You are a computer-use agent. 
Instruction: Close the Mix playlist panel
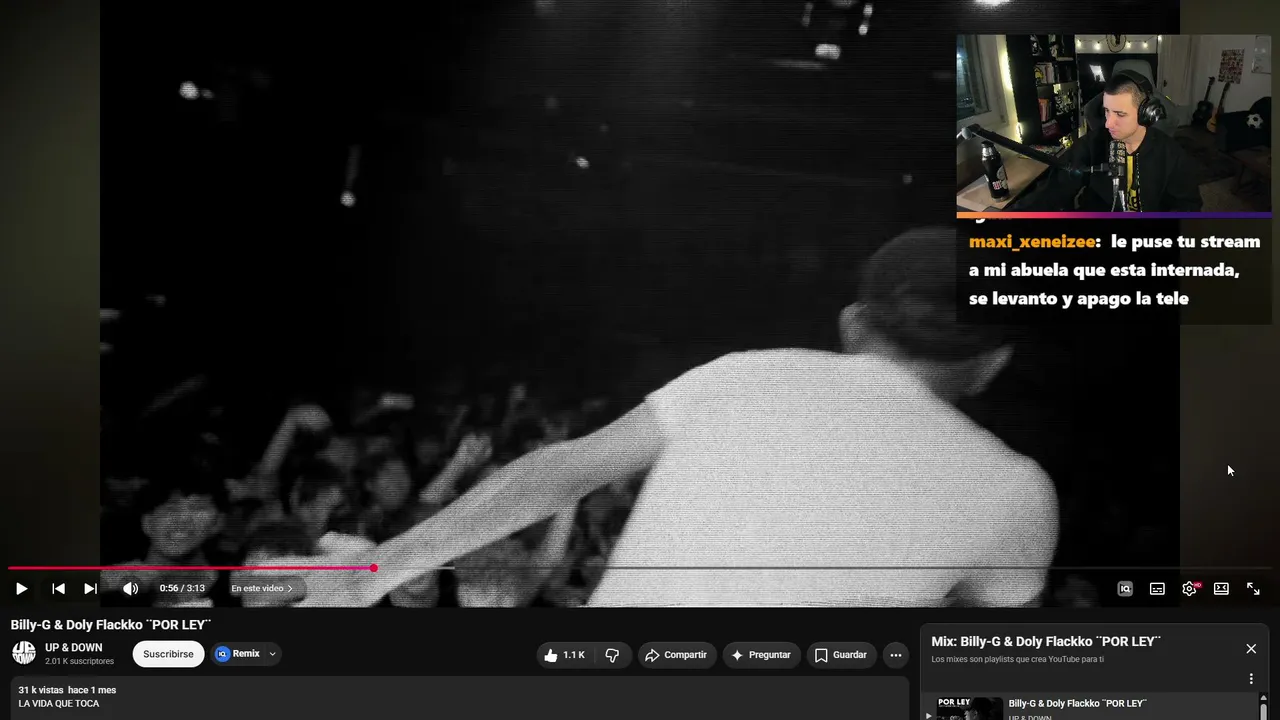pos(1251,649)
